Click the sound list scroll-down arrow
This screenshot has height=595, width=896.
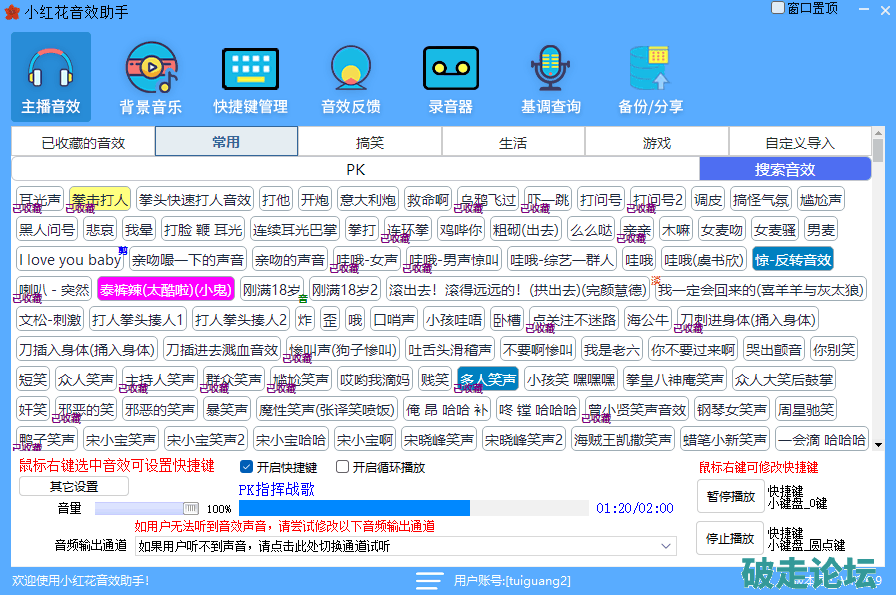(x=878, y=443)
